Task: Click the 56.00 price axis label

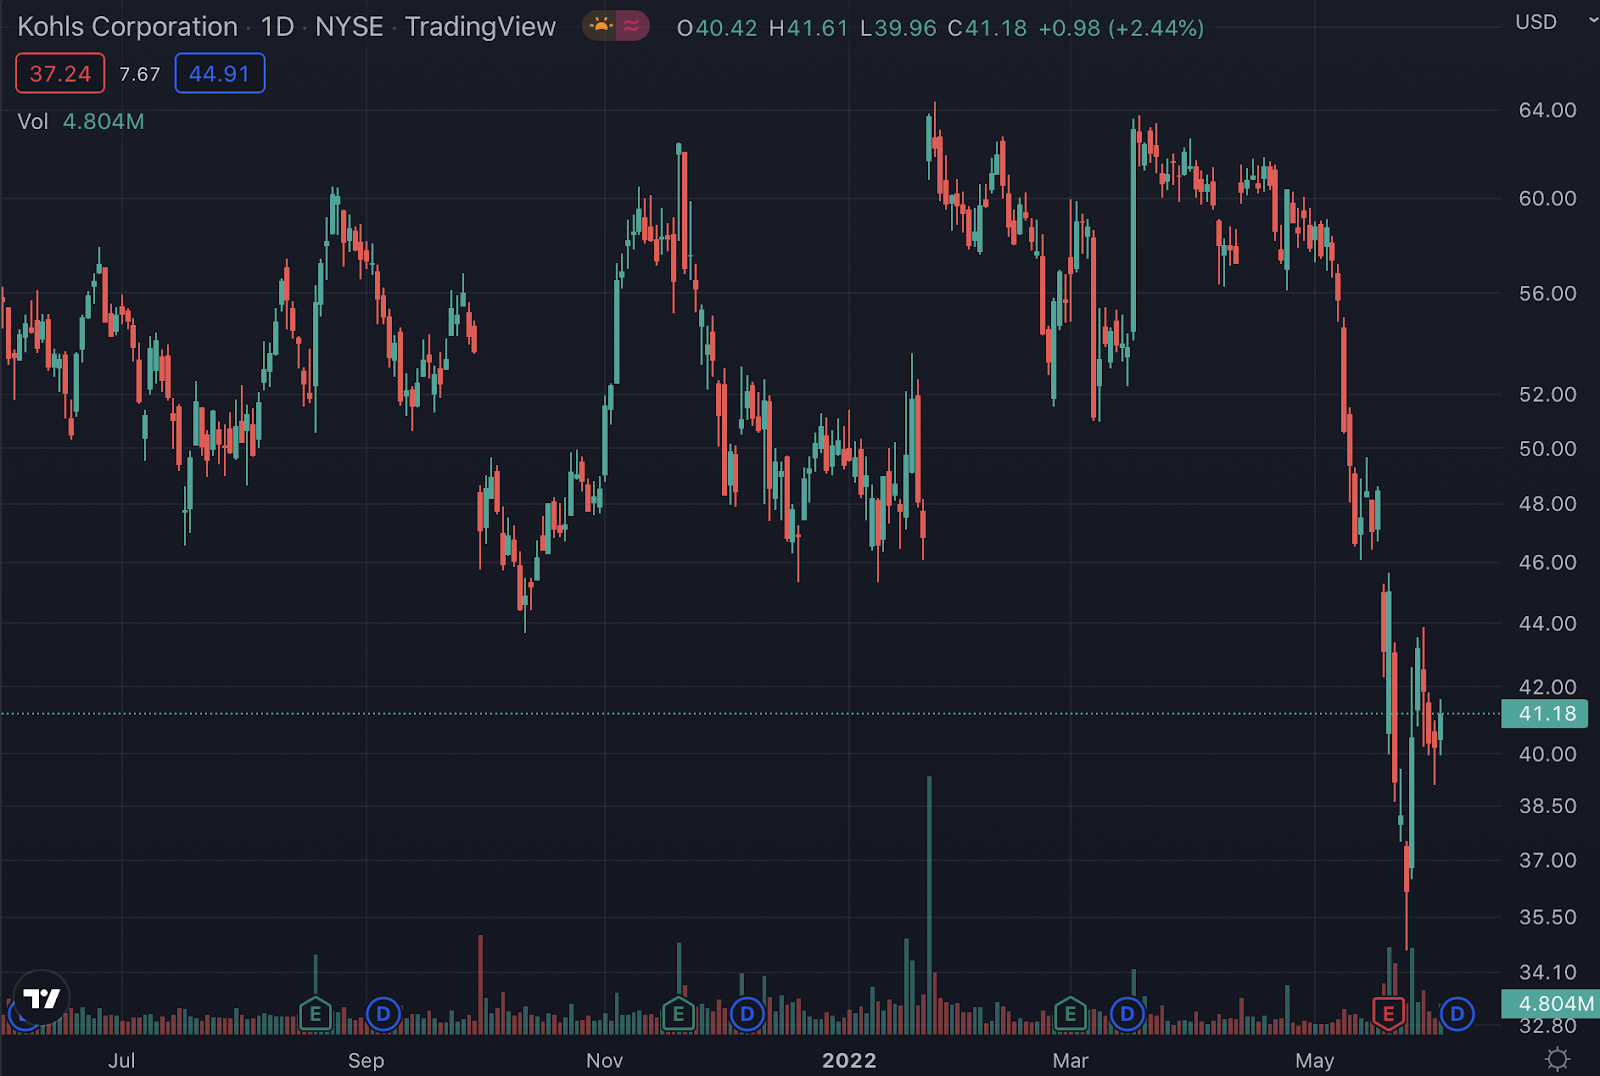Action: (1547, 293)
